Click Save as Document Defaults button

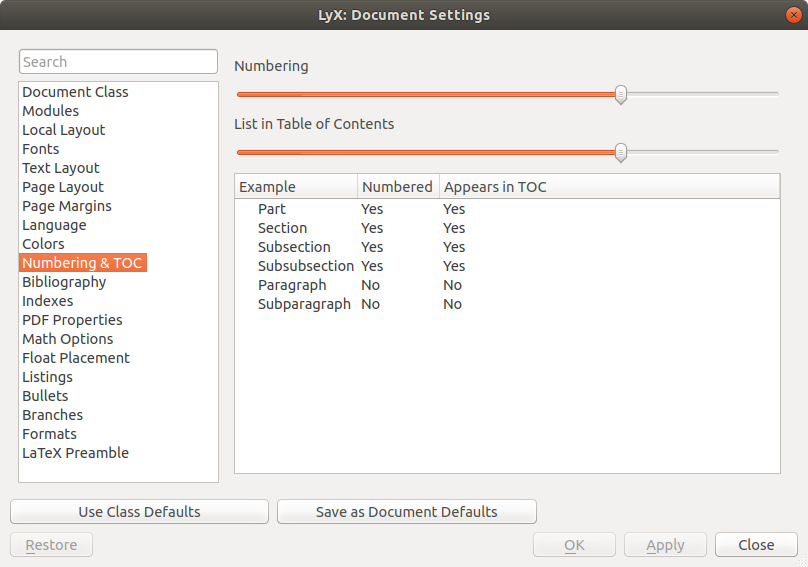[406, 512]
